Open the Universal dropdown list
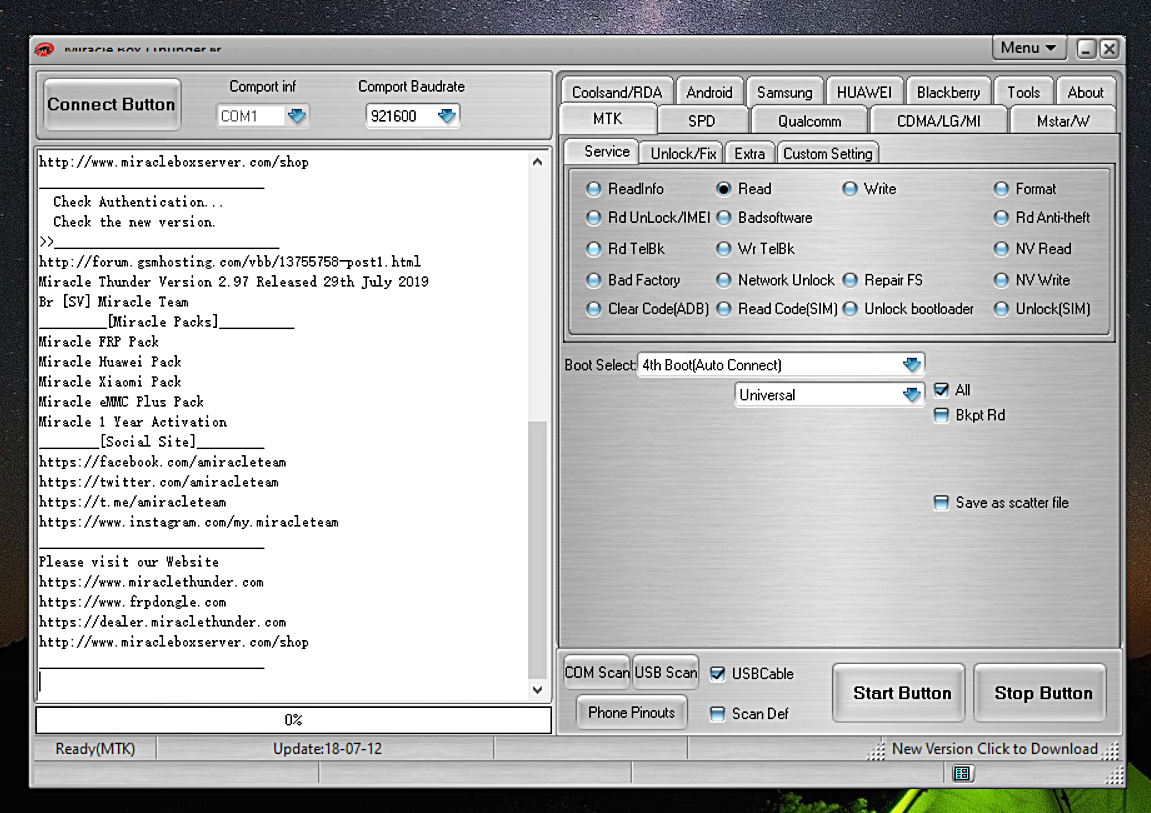The height and width of the screenshot is (813, 1151). point(910,395)
